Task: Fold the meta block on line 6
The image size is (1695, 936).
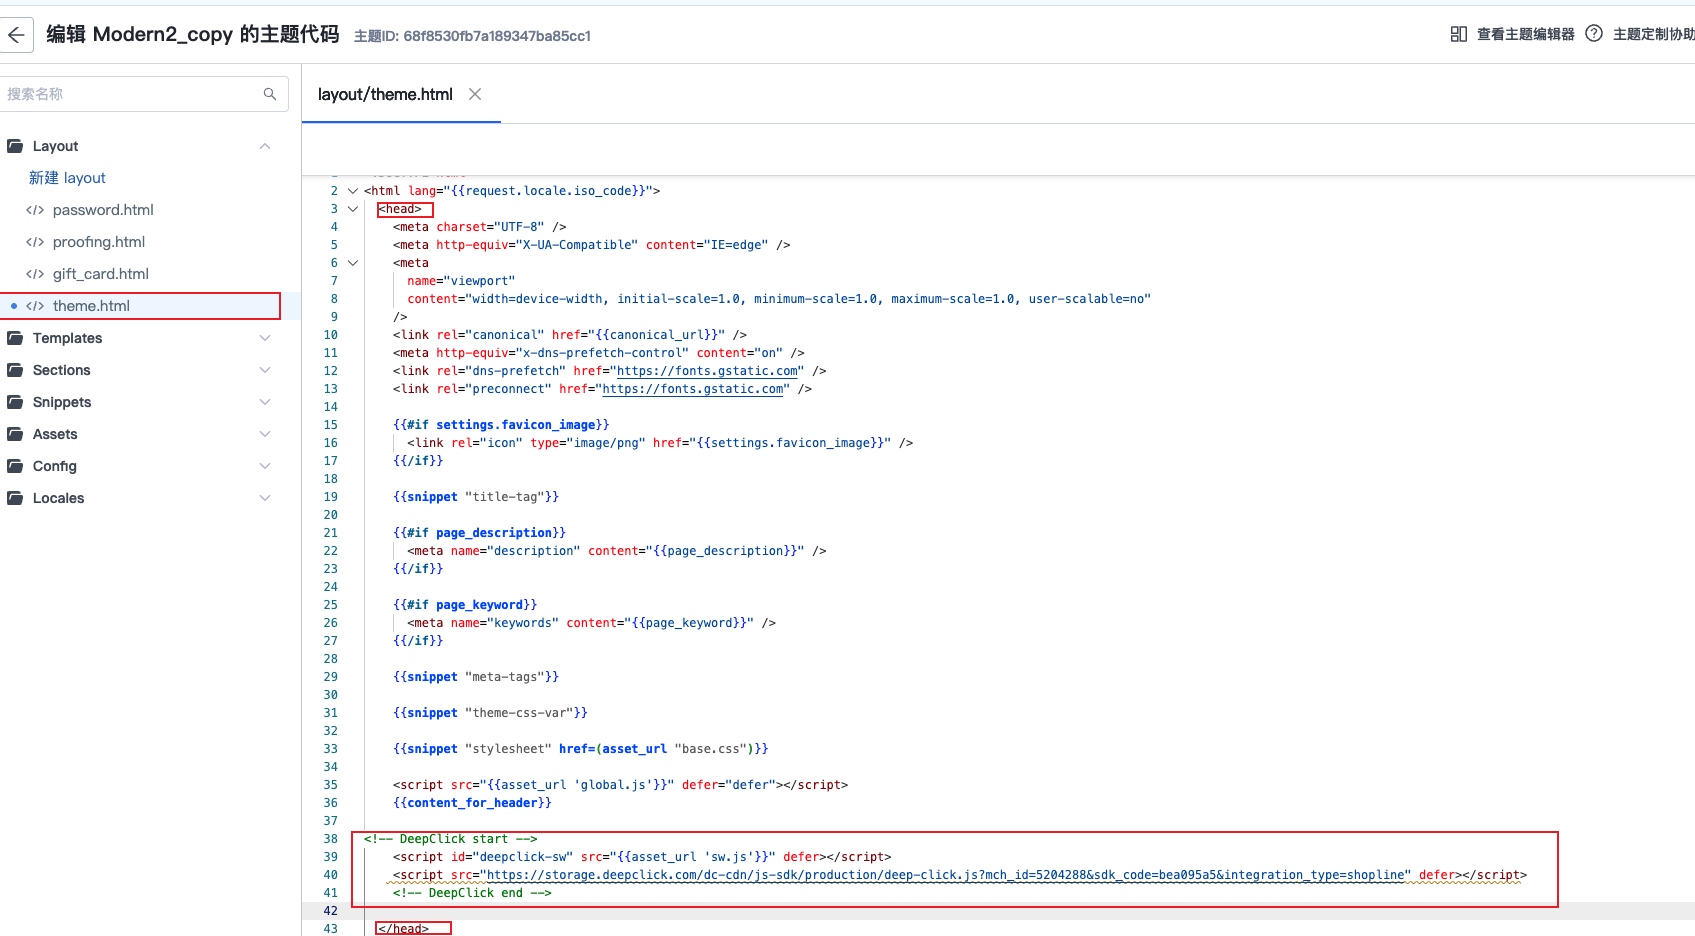Action: tap(352, 263)
